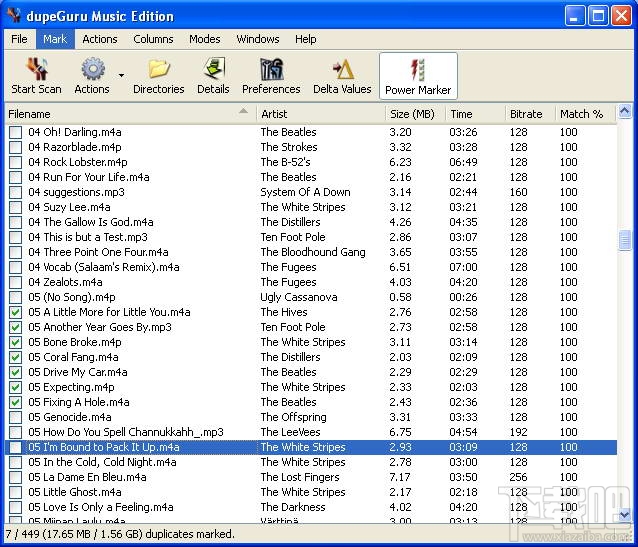Check the box for 04 Oh! Darling.m4a
This screenshot has height=547, width=638.
click(15, 132)
